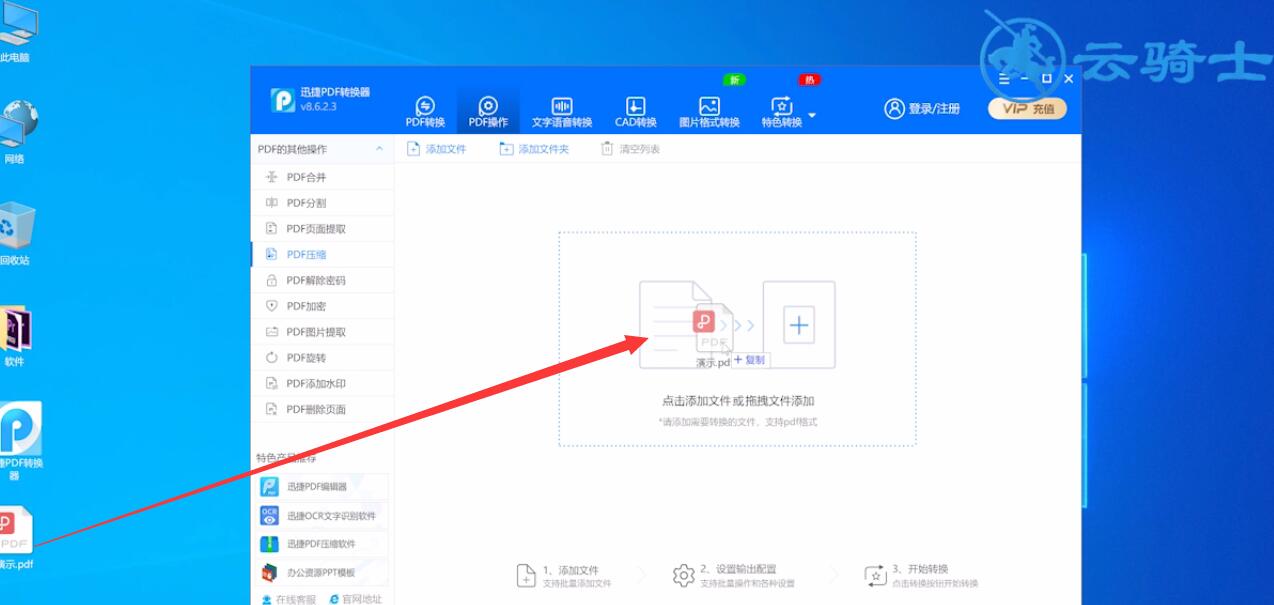Open the hamburger menu in title bar
This screenshot has width=1274, height=605.
tap(1004, 78)
